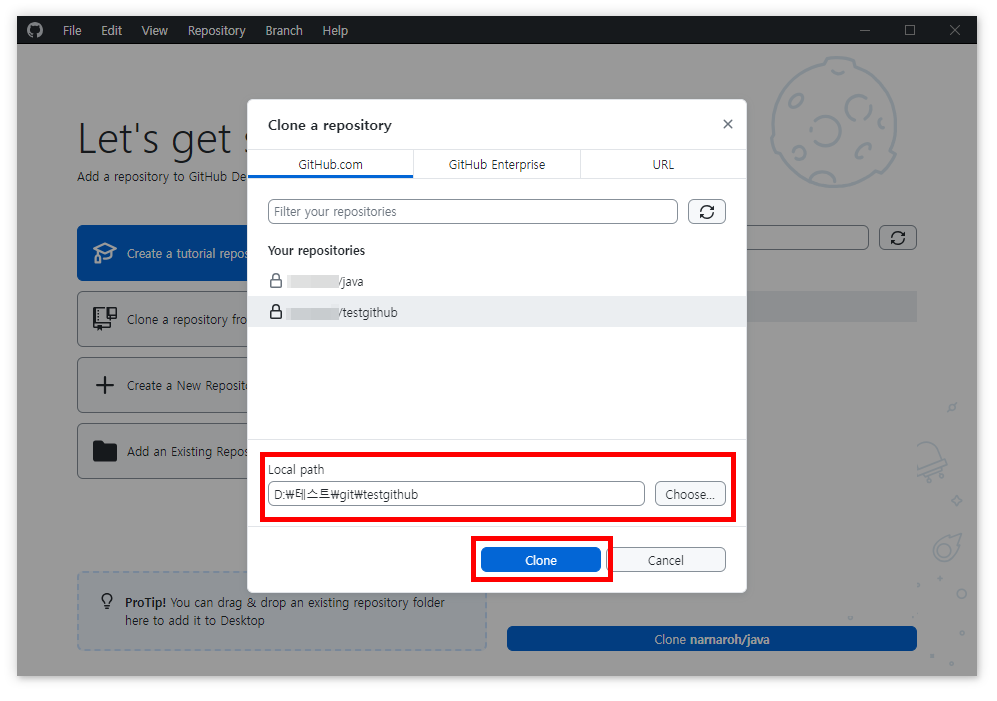Open the Branch menu
This screenshot has width=997, height=701.
click(x=284, y=31)
